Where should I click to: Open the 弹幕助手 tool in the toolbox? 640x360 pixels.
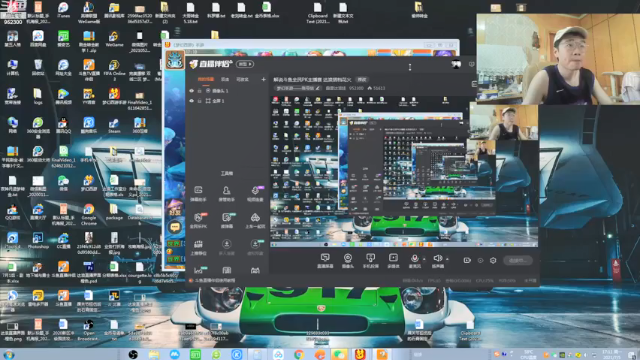tap(198, 194)
